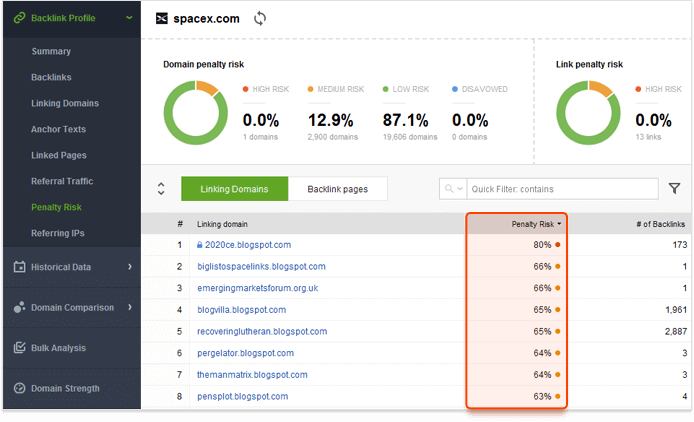This screenshot has width=694, height=422.
Task: Click the search magnifier in Quick Filter
Action: 449,189
